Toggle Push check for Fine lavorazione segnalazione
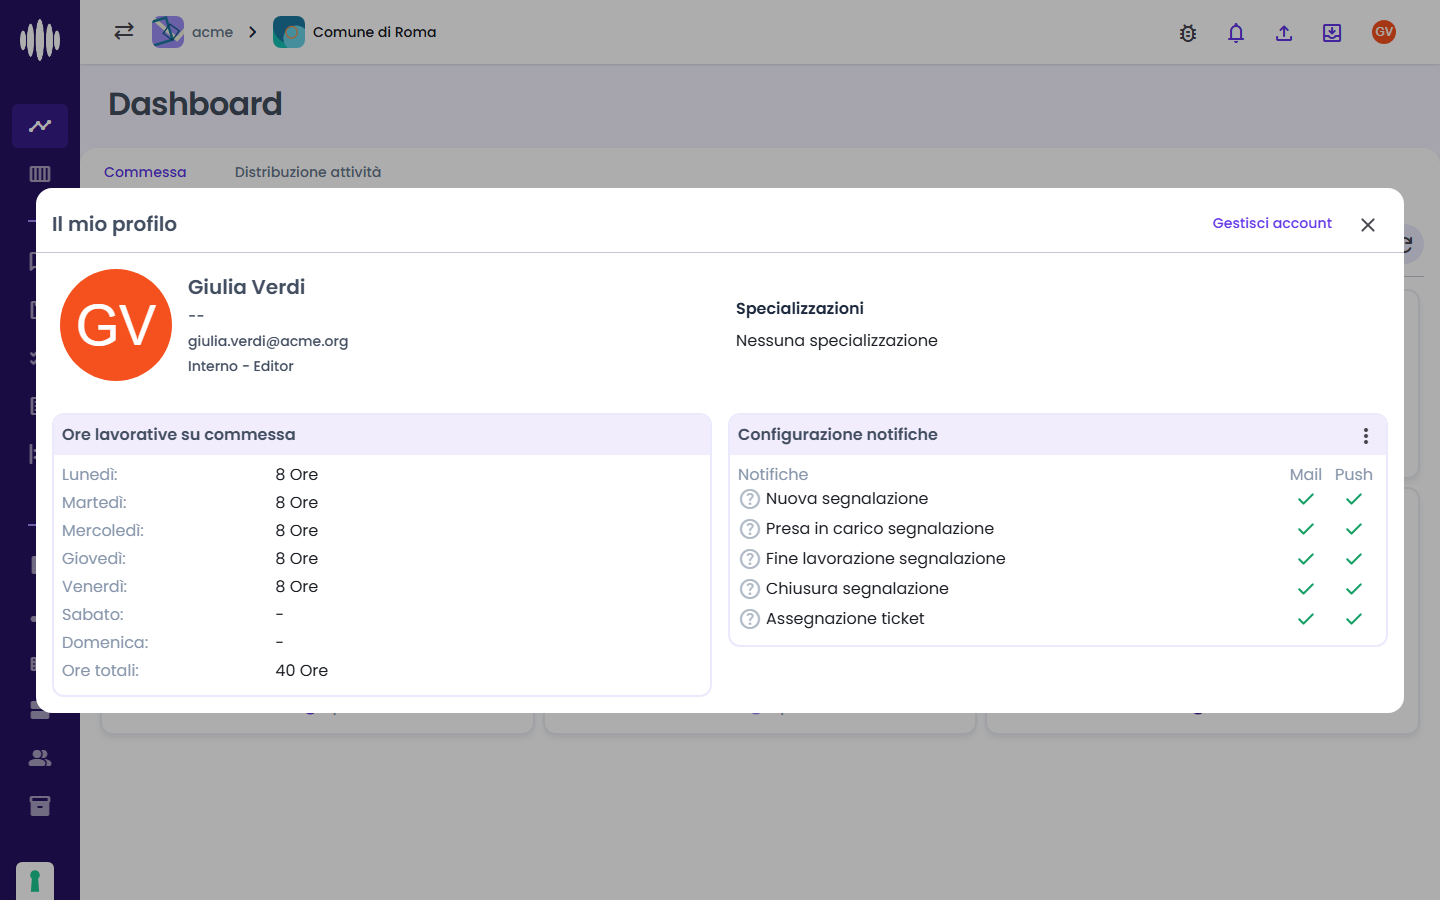The image size is (1440, 900). 1354,559
